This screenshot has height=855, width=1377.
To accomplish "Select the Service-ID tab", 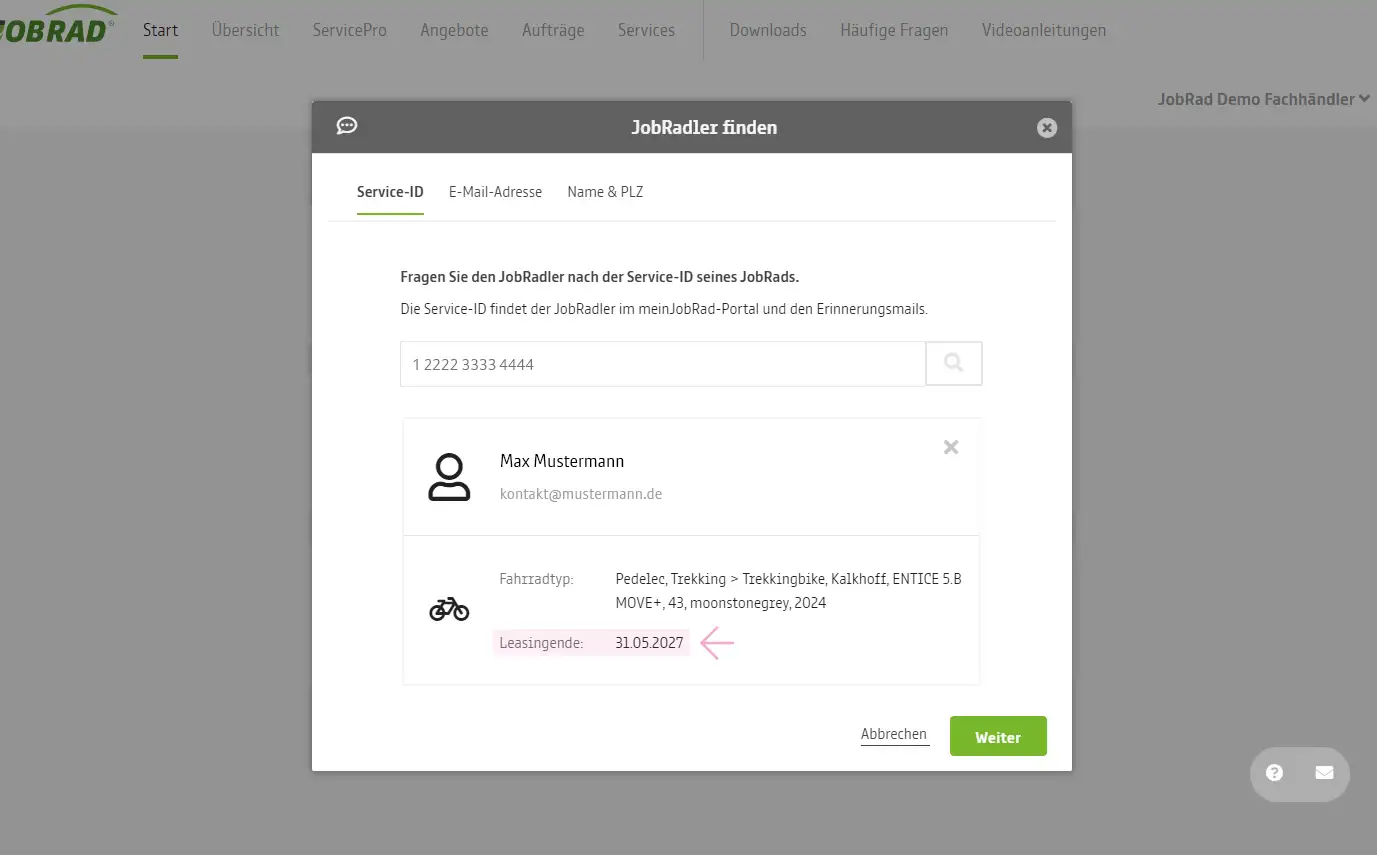I will [x=390, y=191].
